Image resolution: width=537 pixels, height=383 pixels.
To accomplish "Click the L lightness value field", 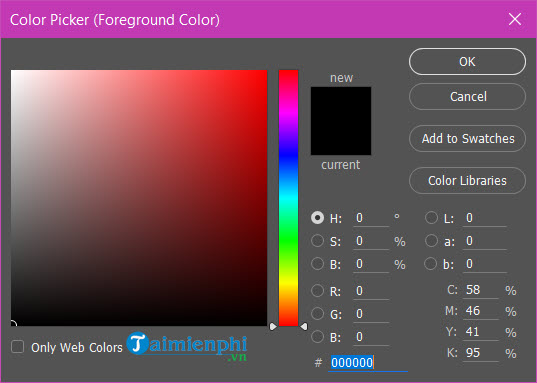I will [x=485, y=218].
